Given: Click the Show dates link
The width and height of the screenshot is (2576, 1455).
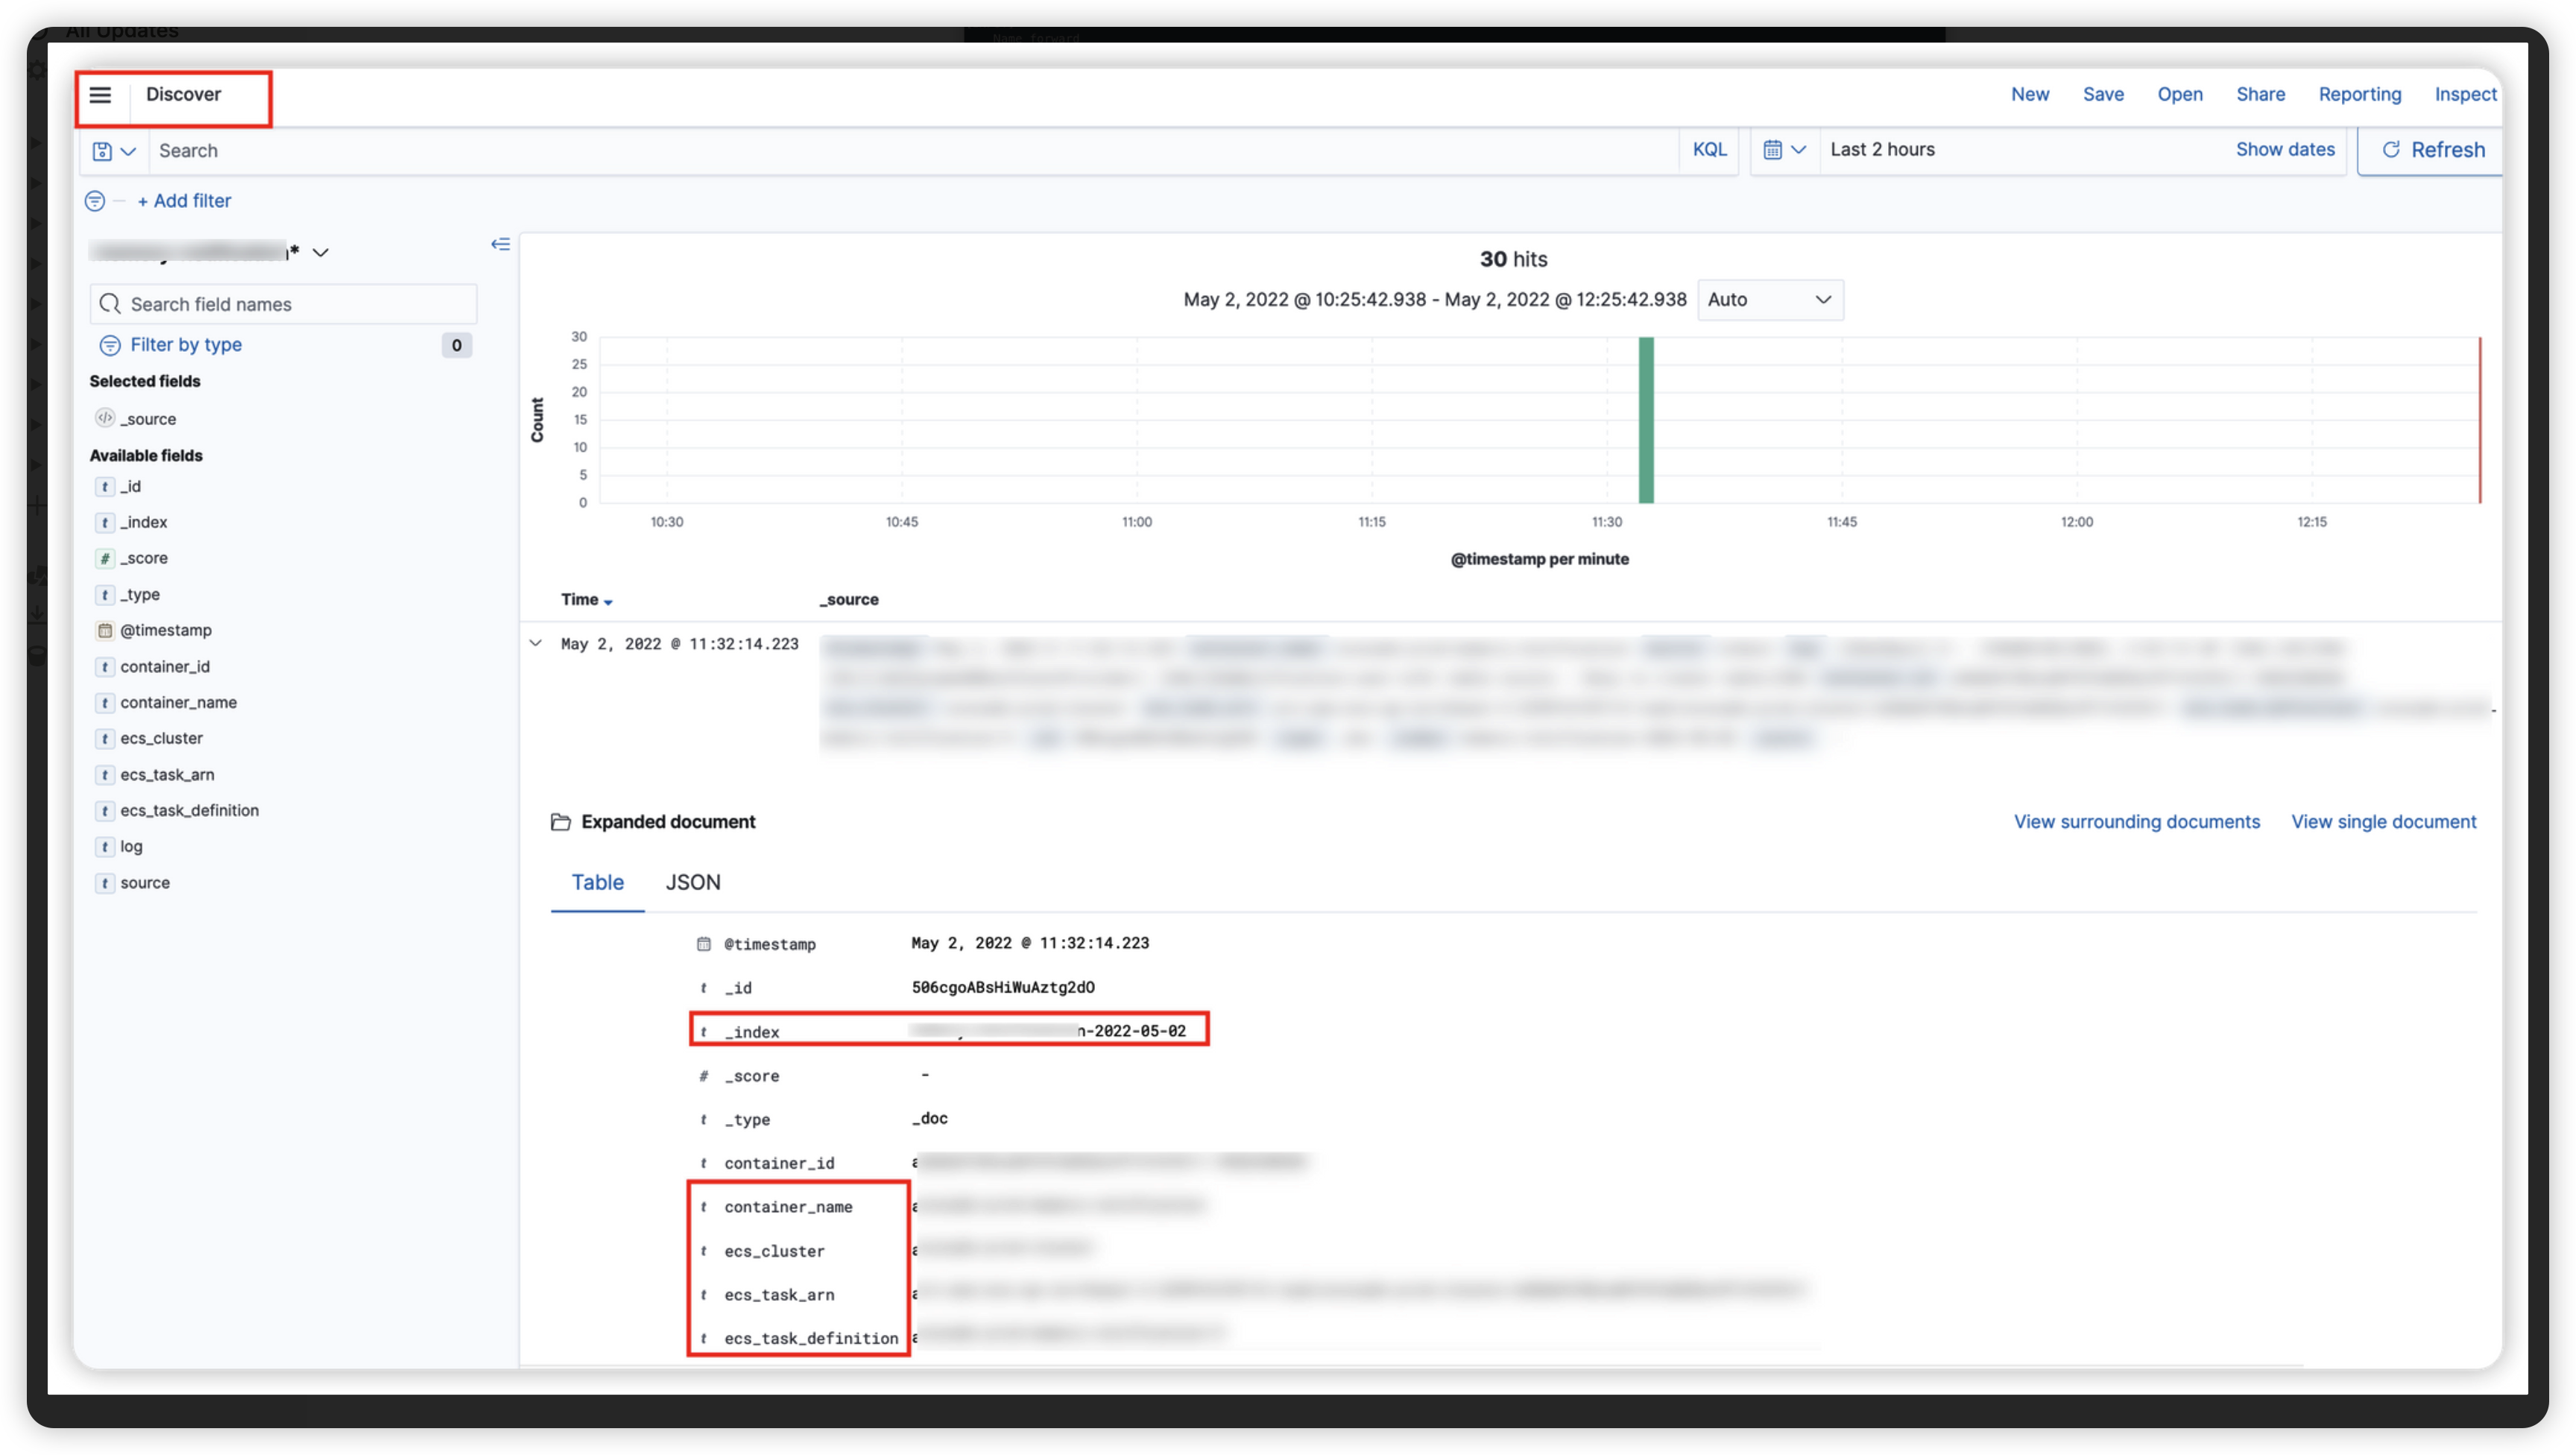Looking at the screenshot, I should point(2284,150).
